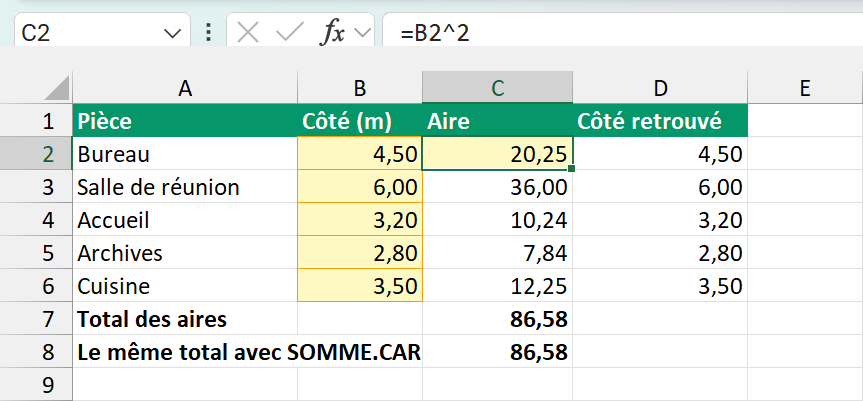The width and height of the screenshot is (863, 401).
Task: Click cell B2 with value 4,50
Action: pos(360,153)
